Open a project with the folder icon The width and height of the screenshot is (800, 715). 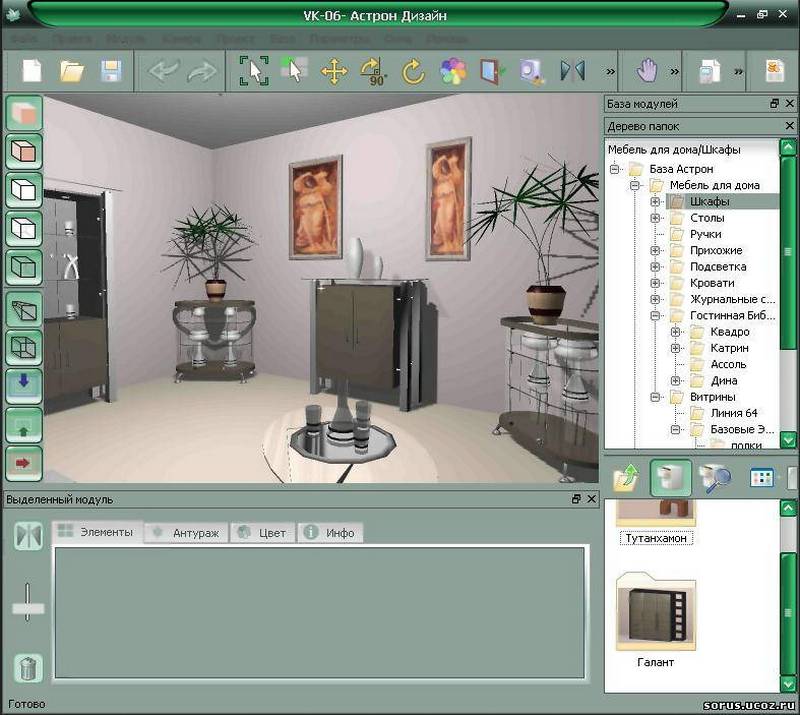coord(72,71)
